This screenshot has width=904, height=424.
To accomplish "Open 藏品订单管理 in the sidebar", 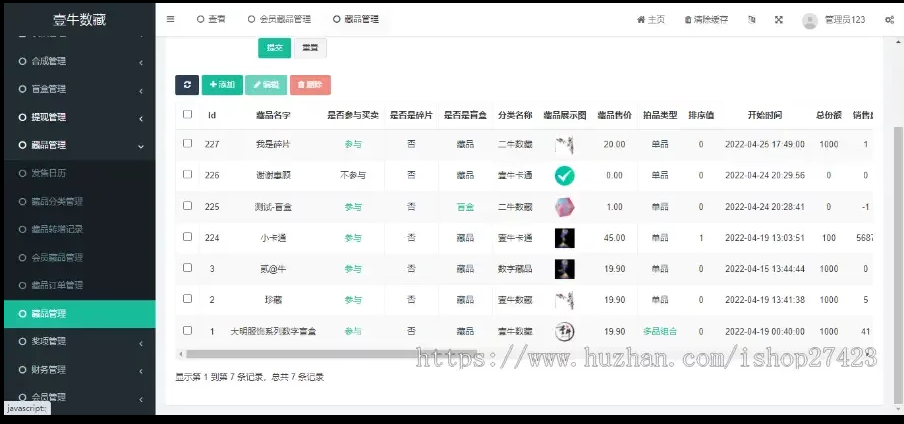I will click(57, 285).
